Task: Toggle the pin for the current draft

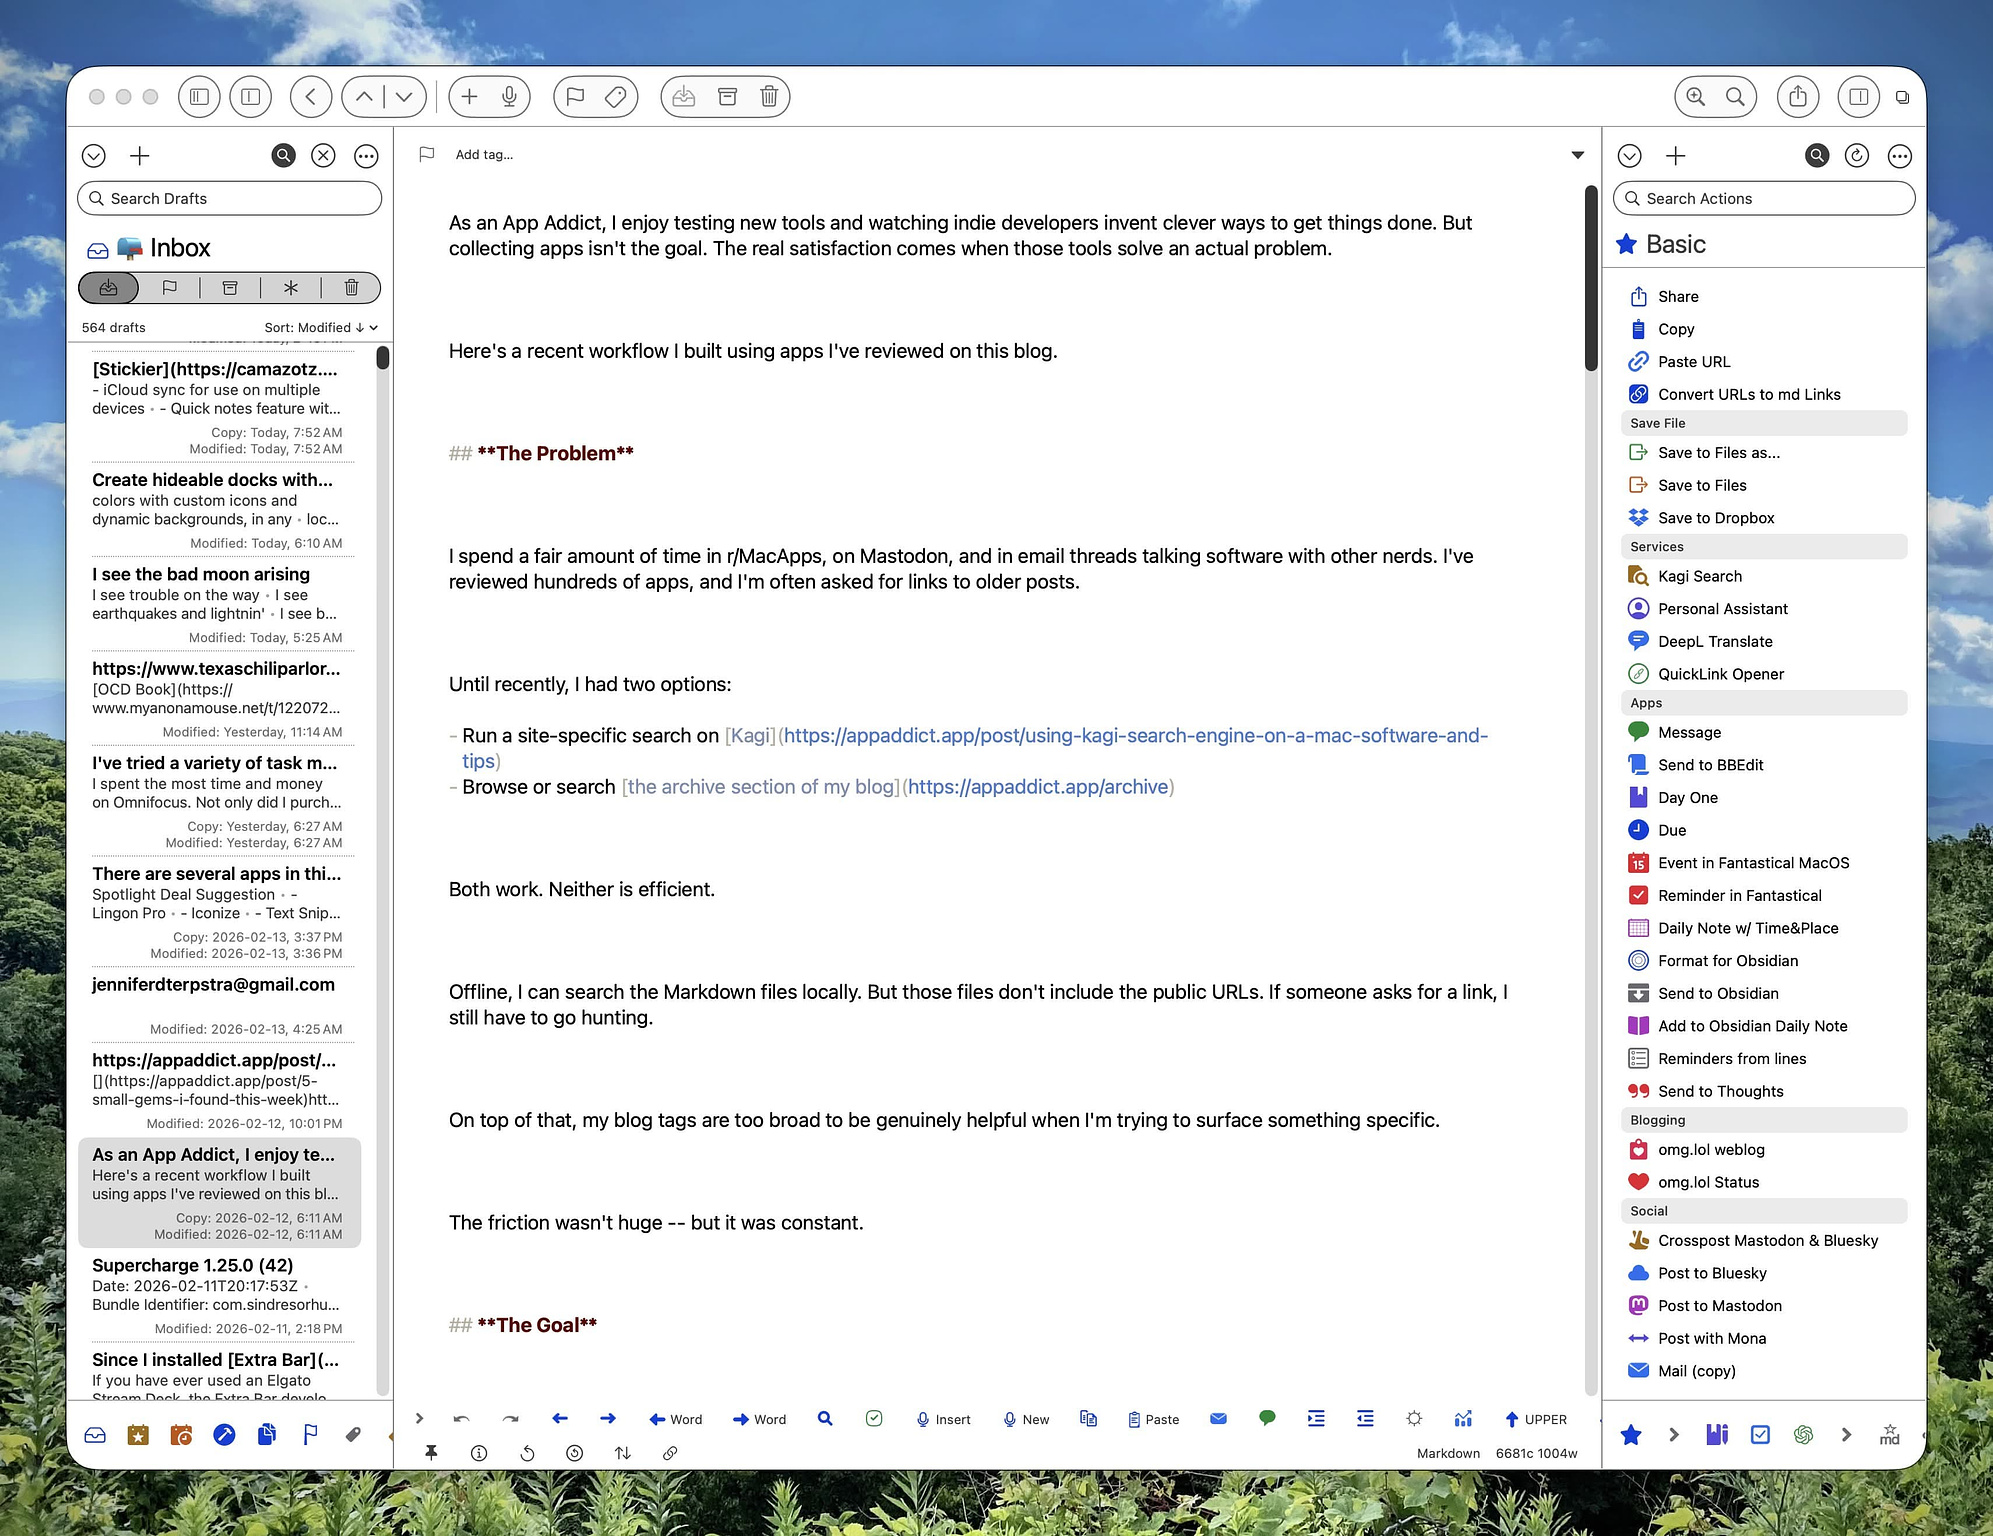Action: [432, 1453]
